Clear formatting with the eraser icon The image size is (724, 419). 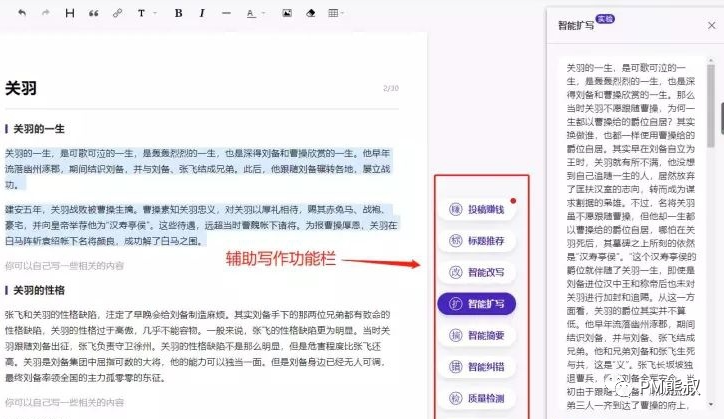pyautogui.click(x=311, y=13)
